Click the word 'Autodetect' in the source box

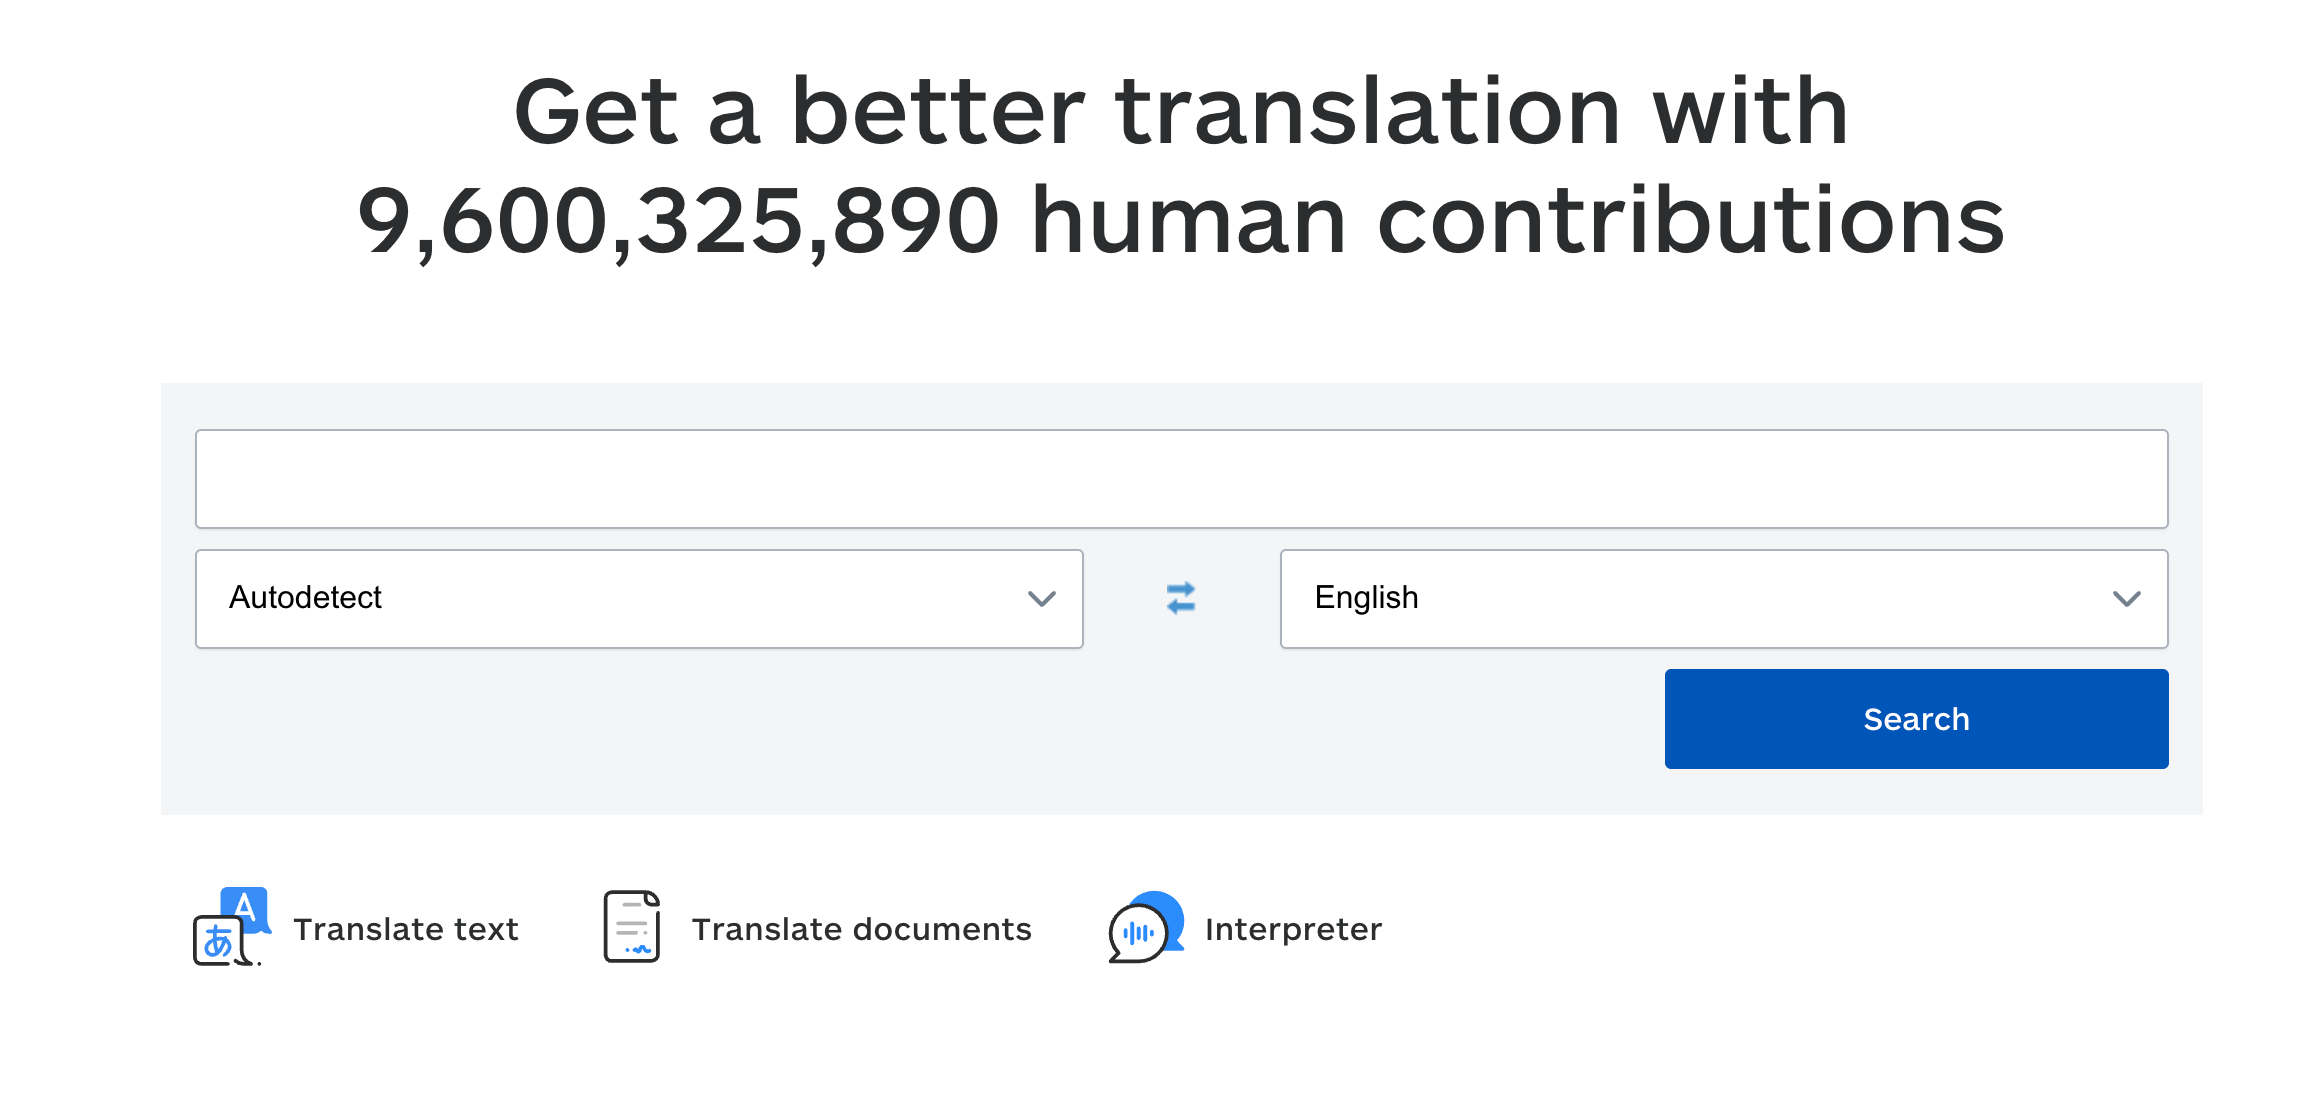click(x=305, y=598)
